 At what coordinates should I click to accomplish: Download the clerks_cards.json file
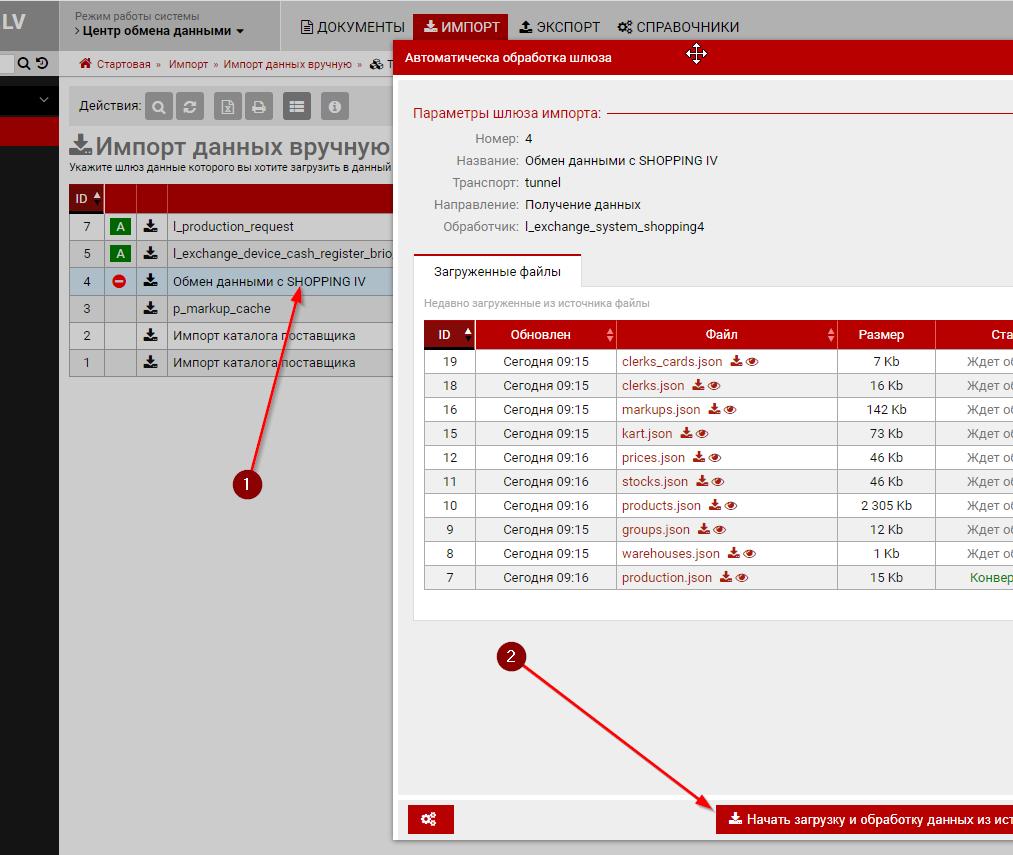point(736,361)
